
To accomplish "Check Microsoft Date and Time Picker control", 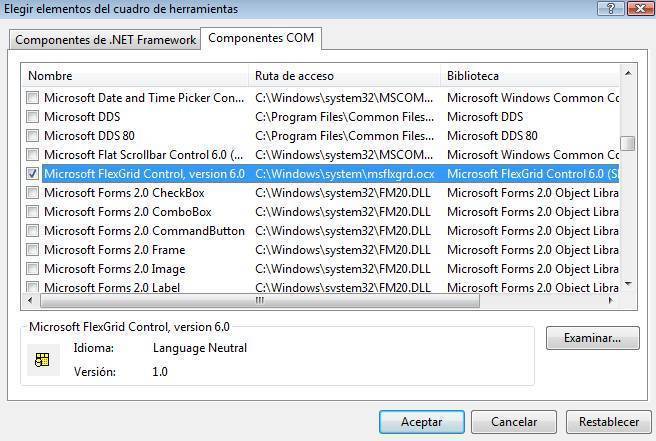I will pos(33,98).
